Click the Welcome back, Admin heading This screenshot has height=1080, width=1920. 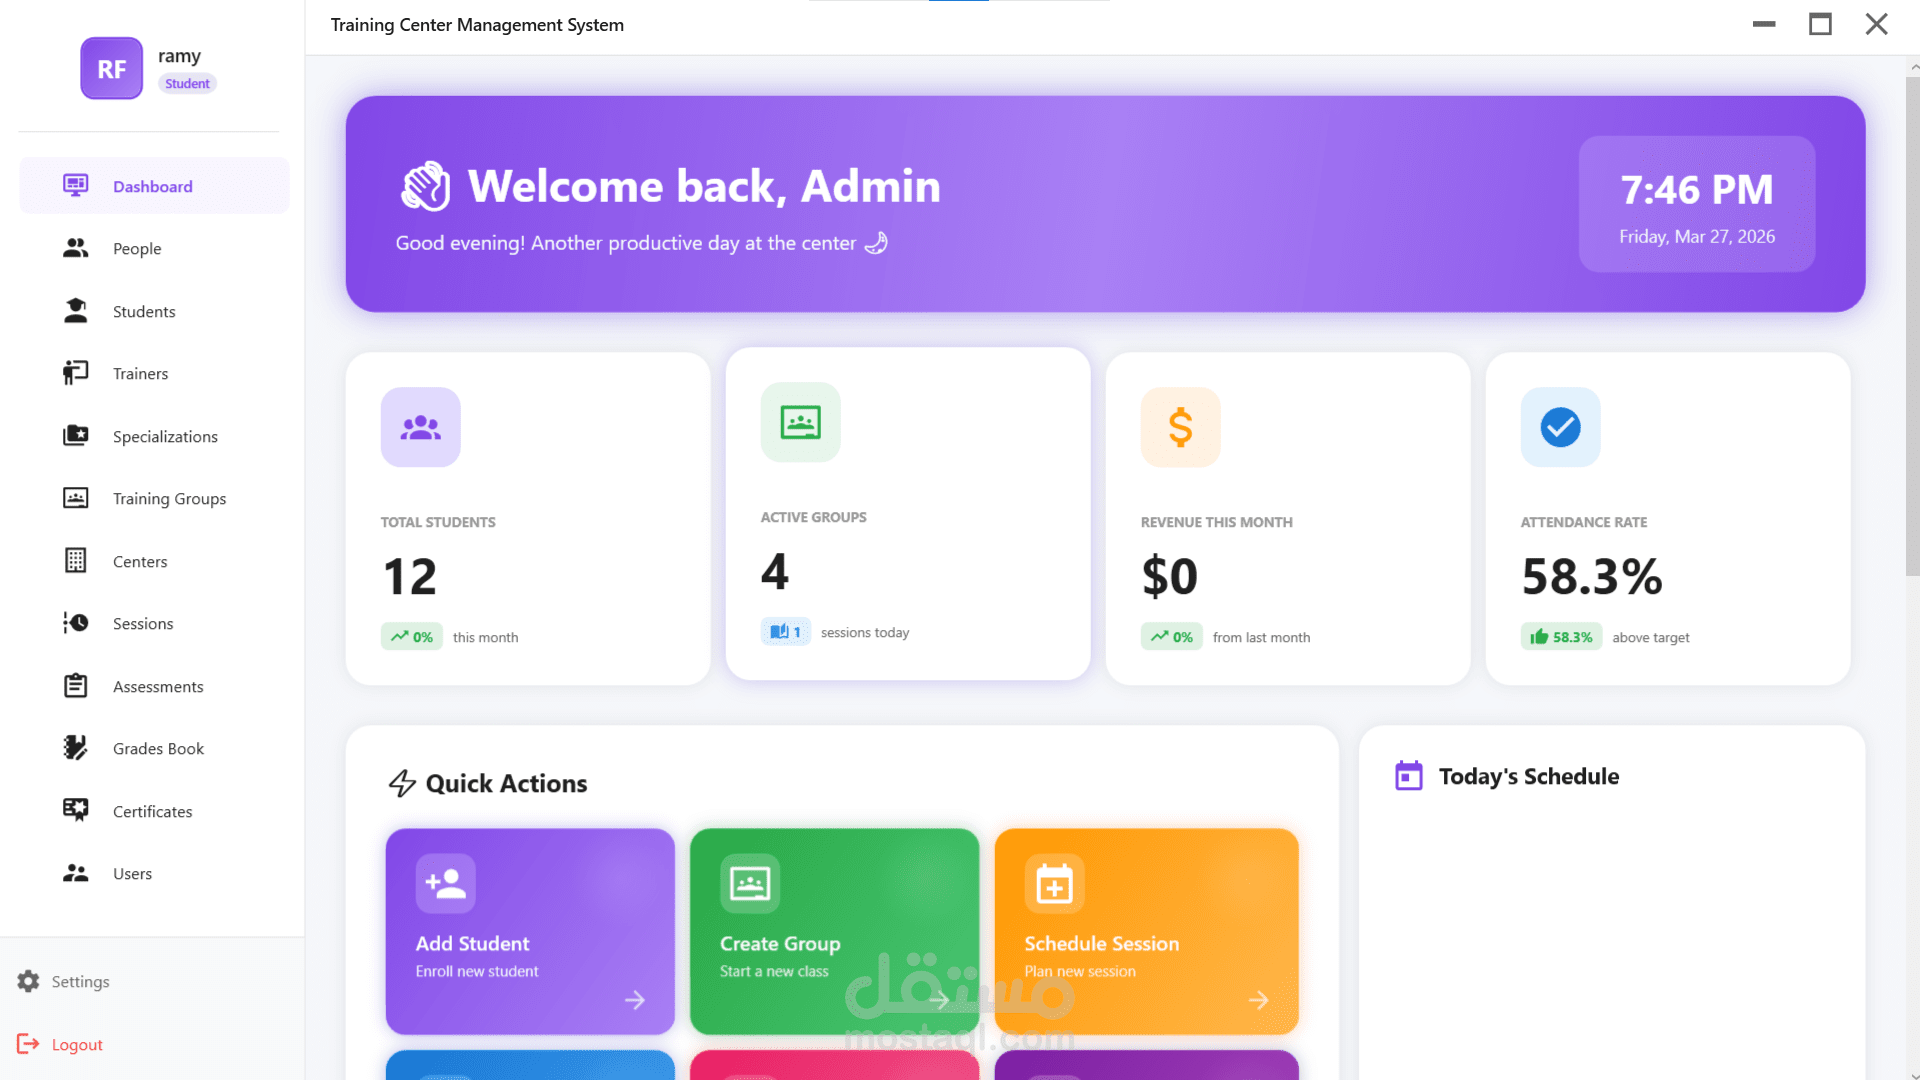tap(704, 186)
